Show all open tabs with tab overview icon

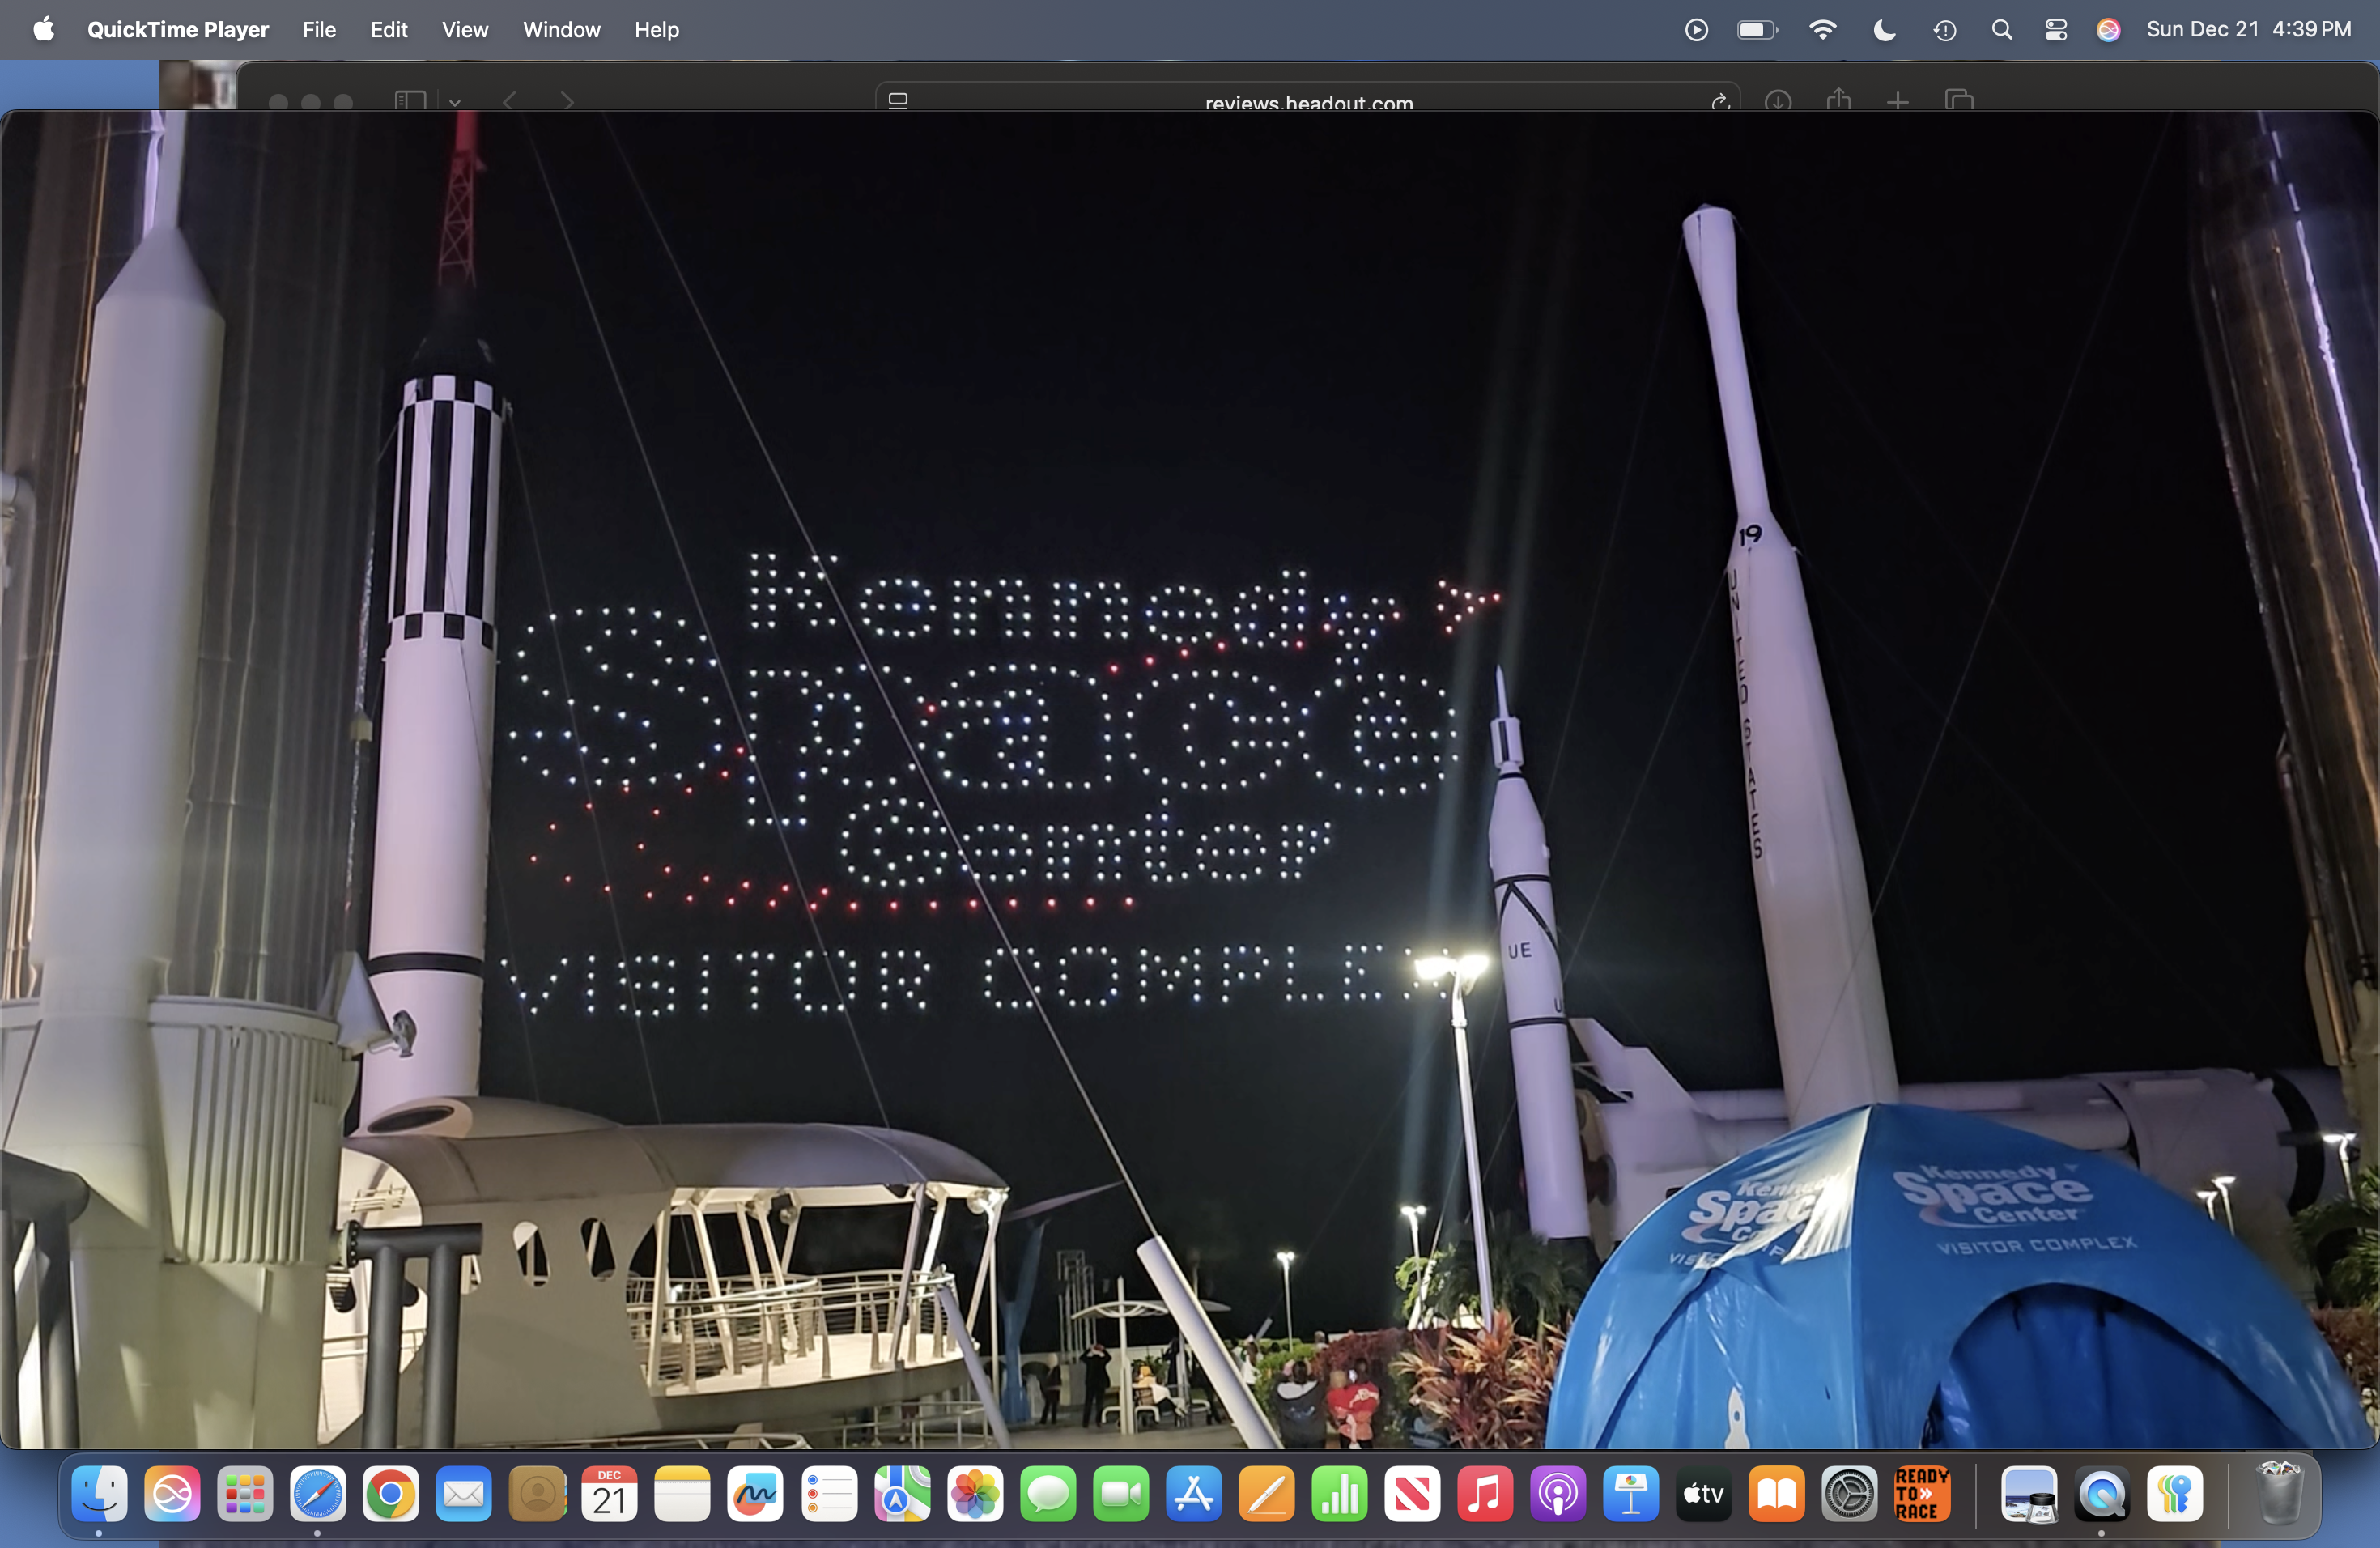[x=1958, y=101]
